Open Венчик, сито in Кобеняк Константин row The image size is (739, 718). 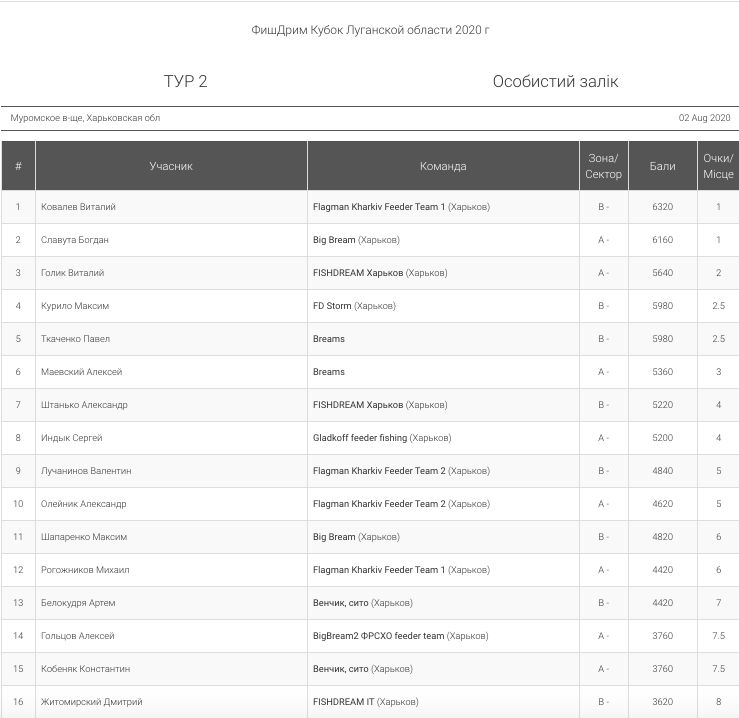(341, 669)
